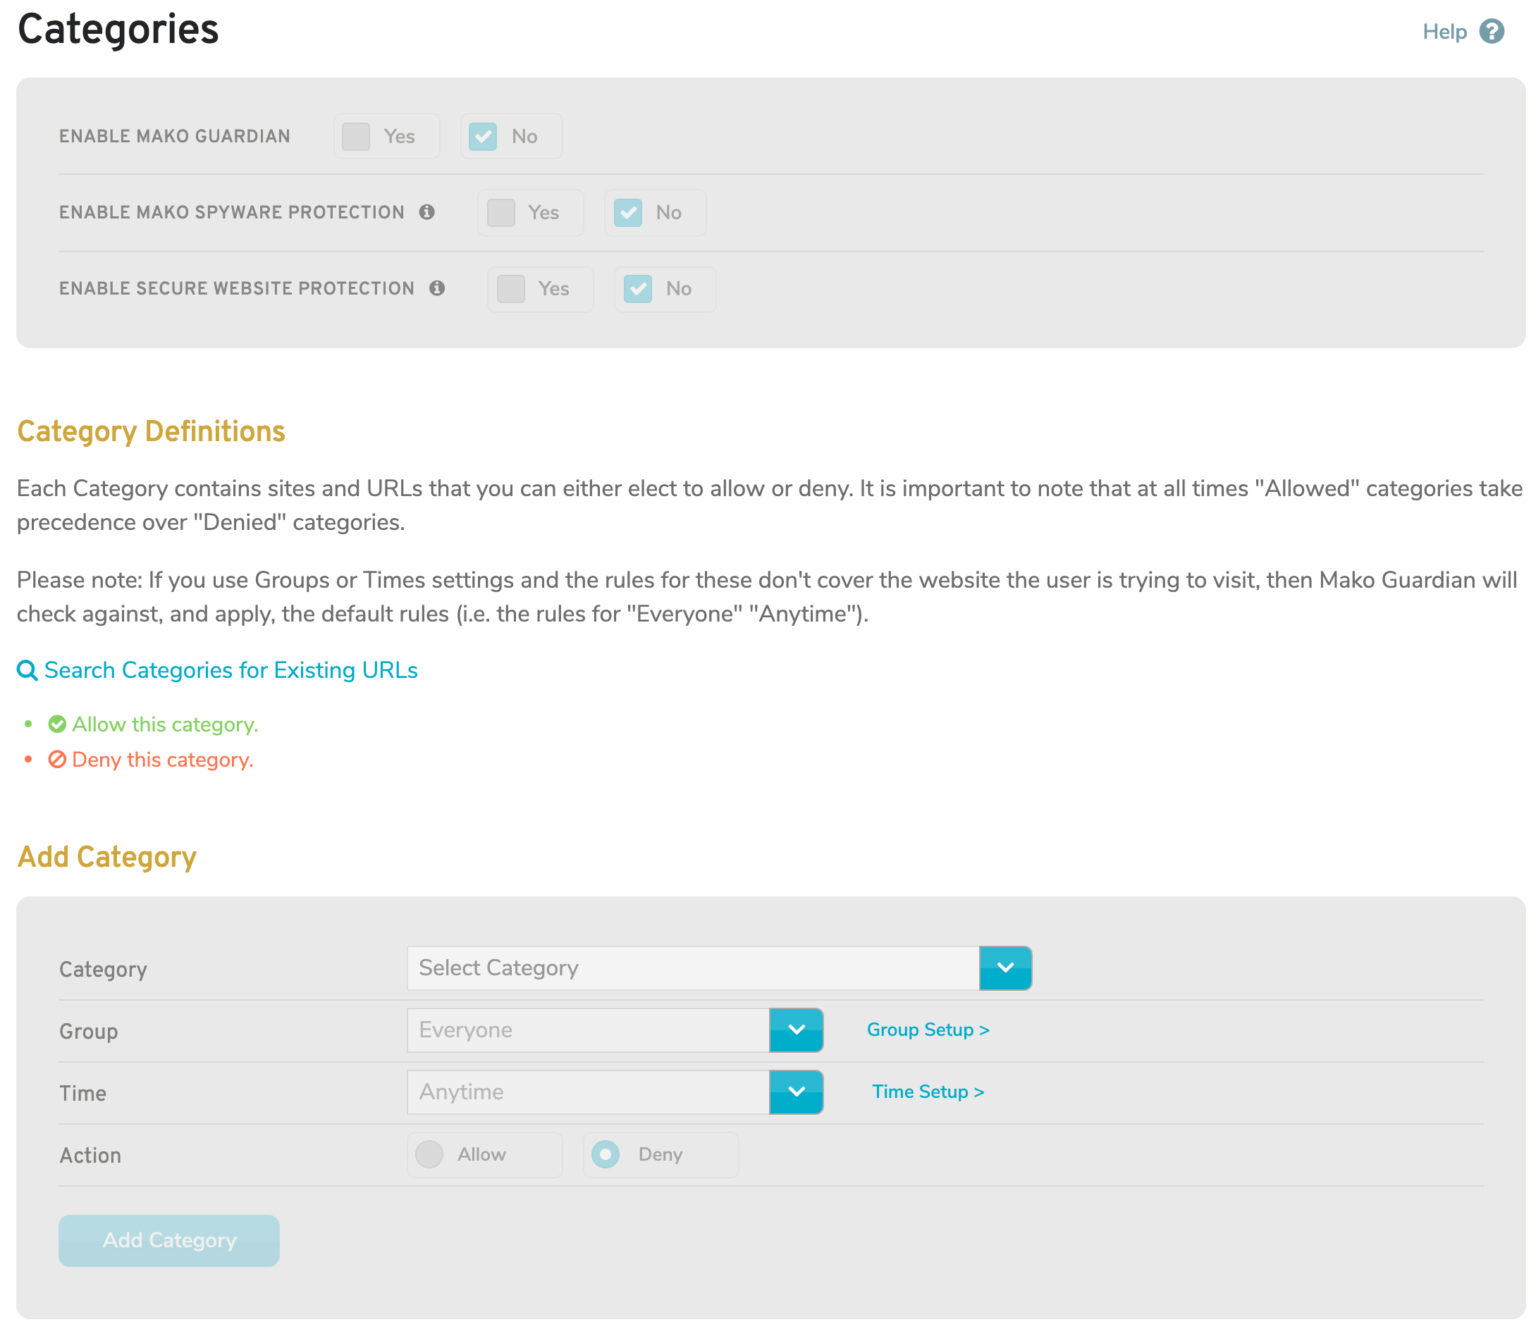Click the green allow category checkmark icon
The image size is (1536, 1334).
(x=57, y=723)
